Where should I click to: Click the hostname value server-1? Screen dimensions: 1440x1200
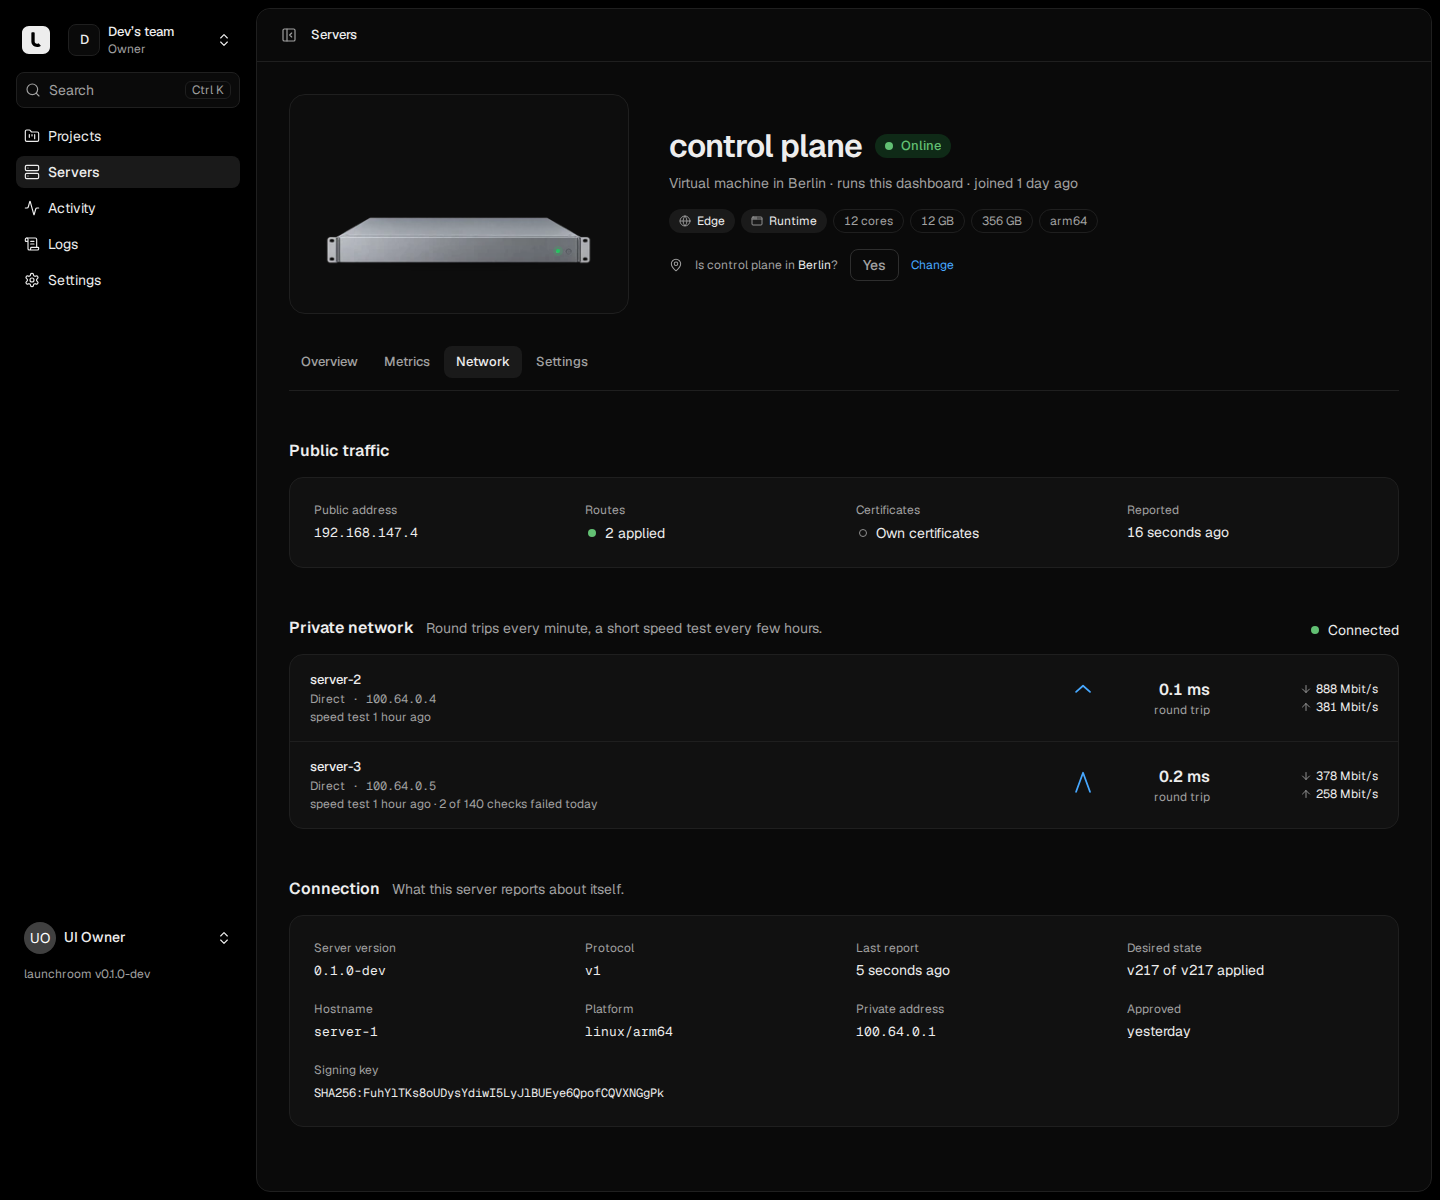click(346, 1032)
